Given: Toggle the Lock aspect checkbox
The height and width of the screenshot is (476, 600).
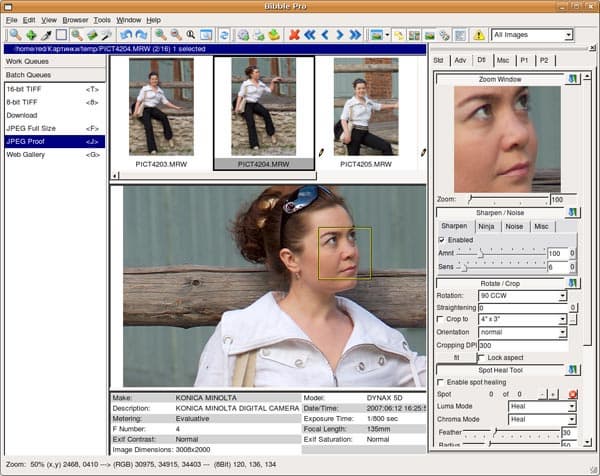Looking at the screenshot, I should (x=481, y=357).
